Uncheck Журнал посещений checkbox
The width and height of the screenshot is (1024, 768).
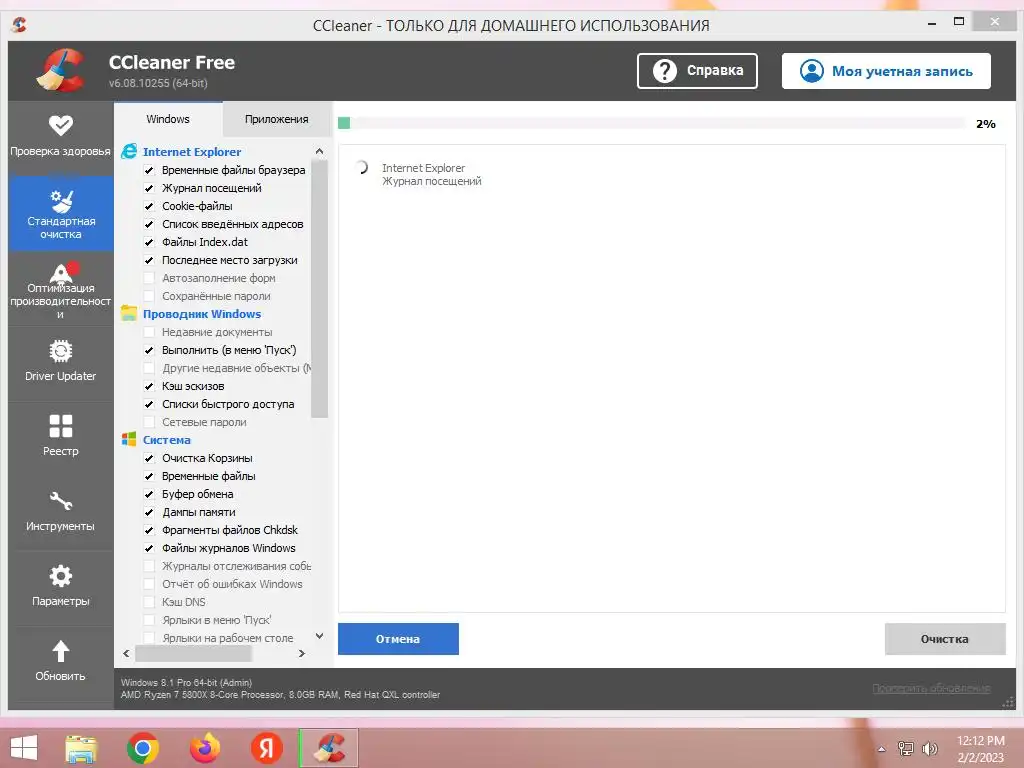[x=149, y=188]
